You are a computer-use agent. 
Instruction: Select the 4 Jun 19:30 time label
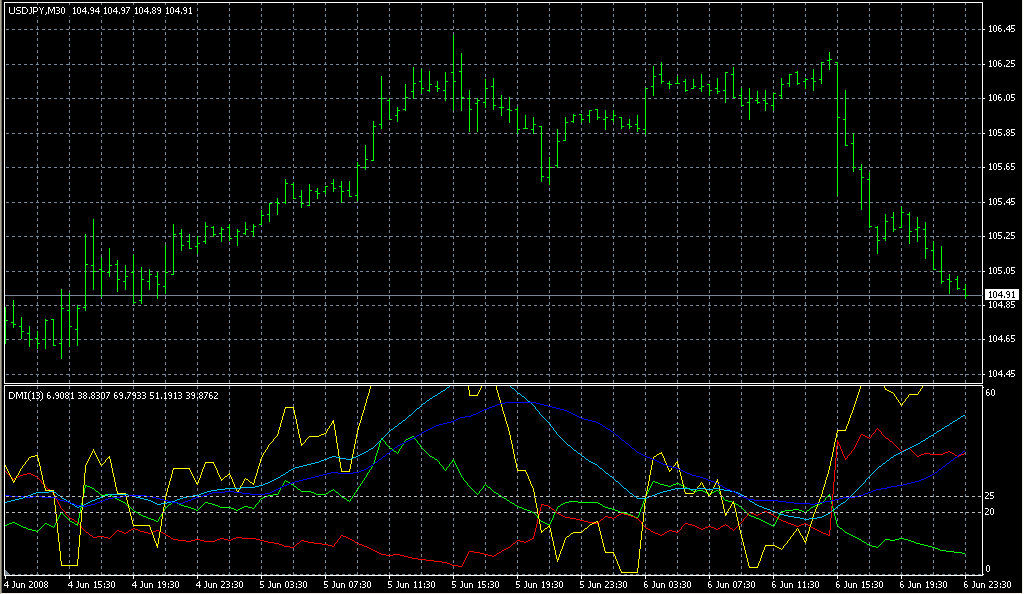pos(157,583)
